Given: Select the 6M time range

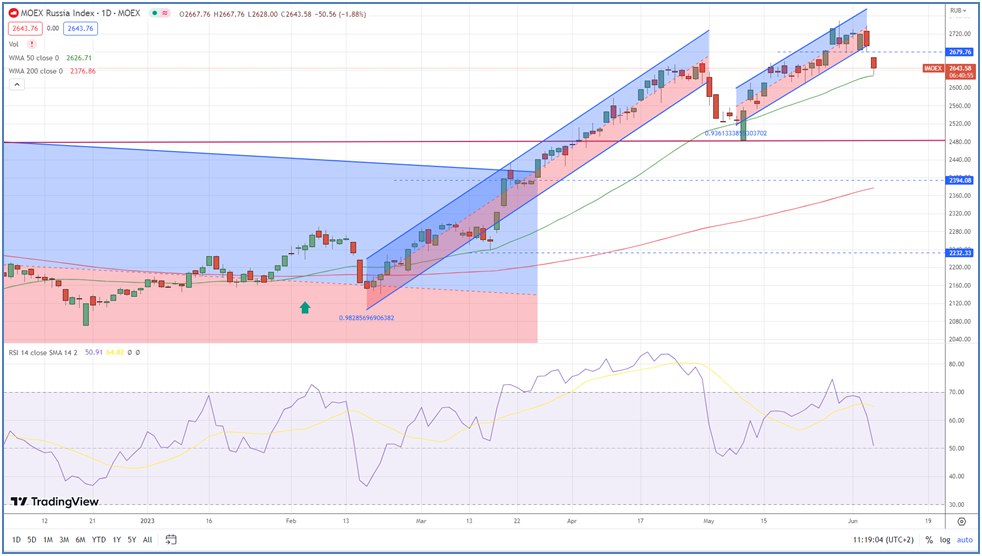Looking at the screenshot, I should pos(80,540).
